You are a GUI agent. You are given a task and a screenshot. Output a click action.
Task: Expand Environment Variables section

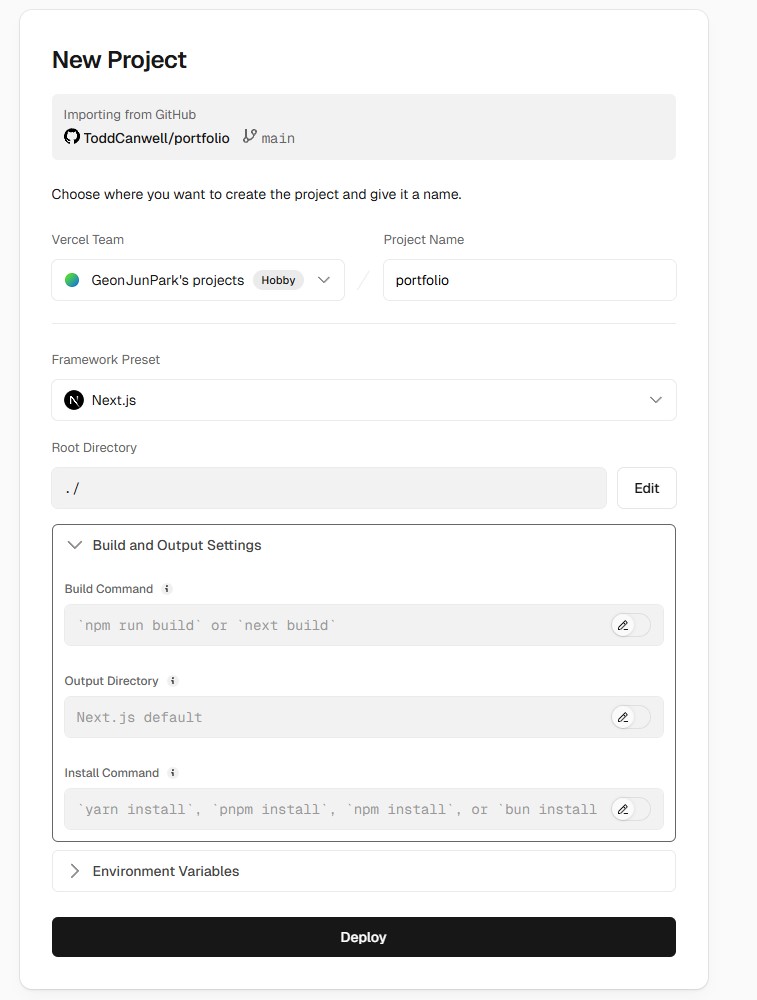[364, 871]
